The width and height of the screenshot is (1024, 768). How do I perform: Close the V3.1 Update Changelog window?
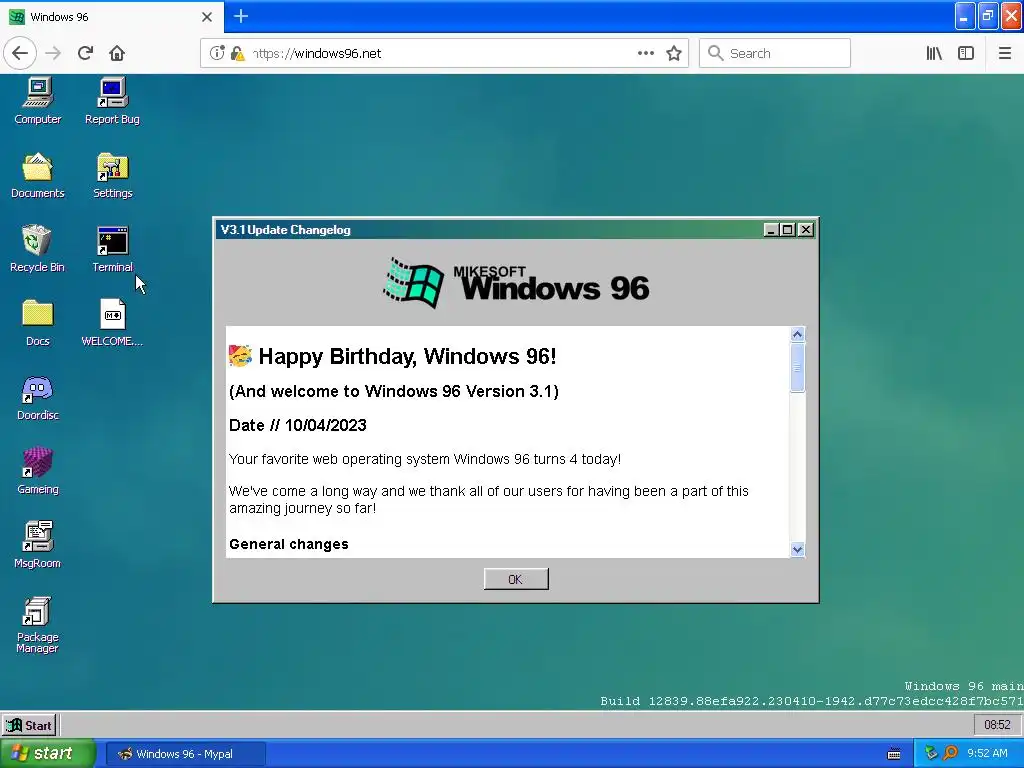pyautogui.click(x=806, y=230)
